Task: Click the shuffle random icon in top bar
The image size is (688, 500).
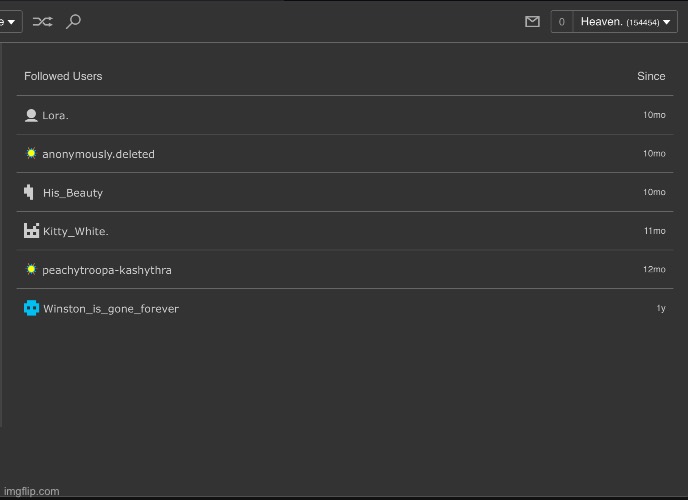Action: (43, 21)
